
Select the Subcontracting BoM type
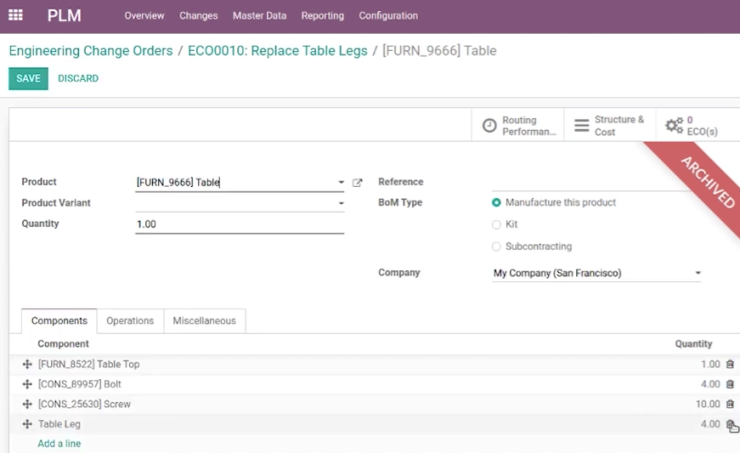[496, 246]
